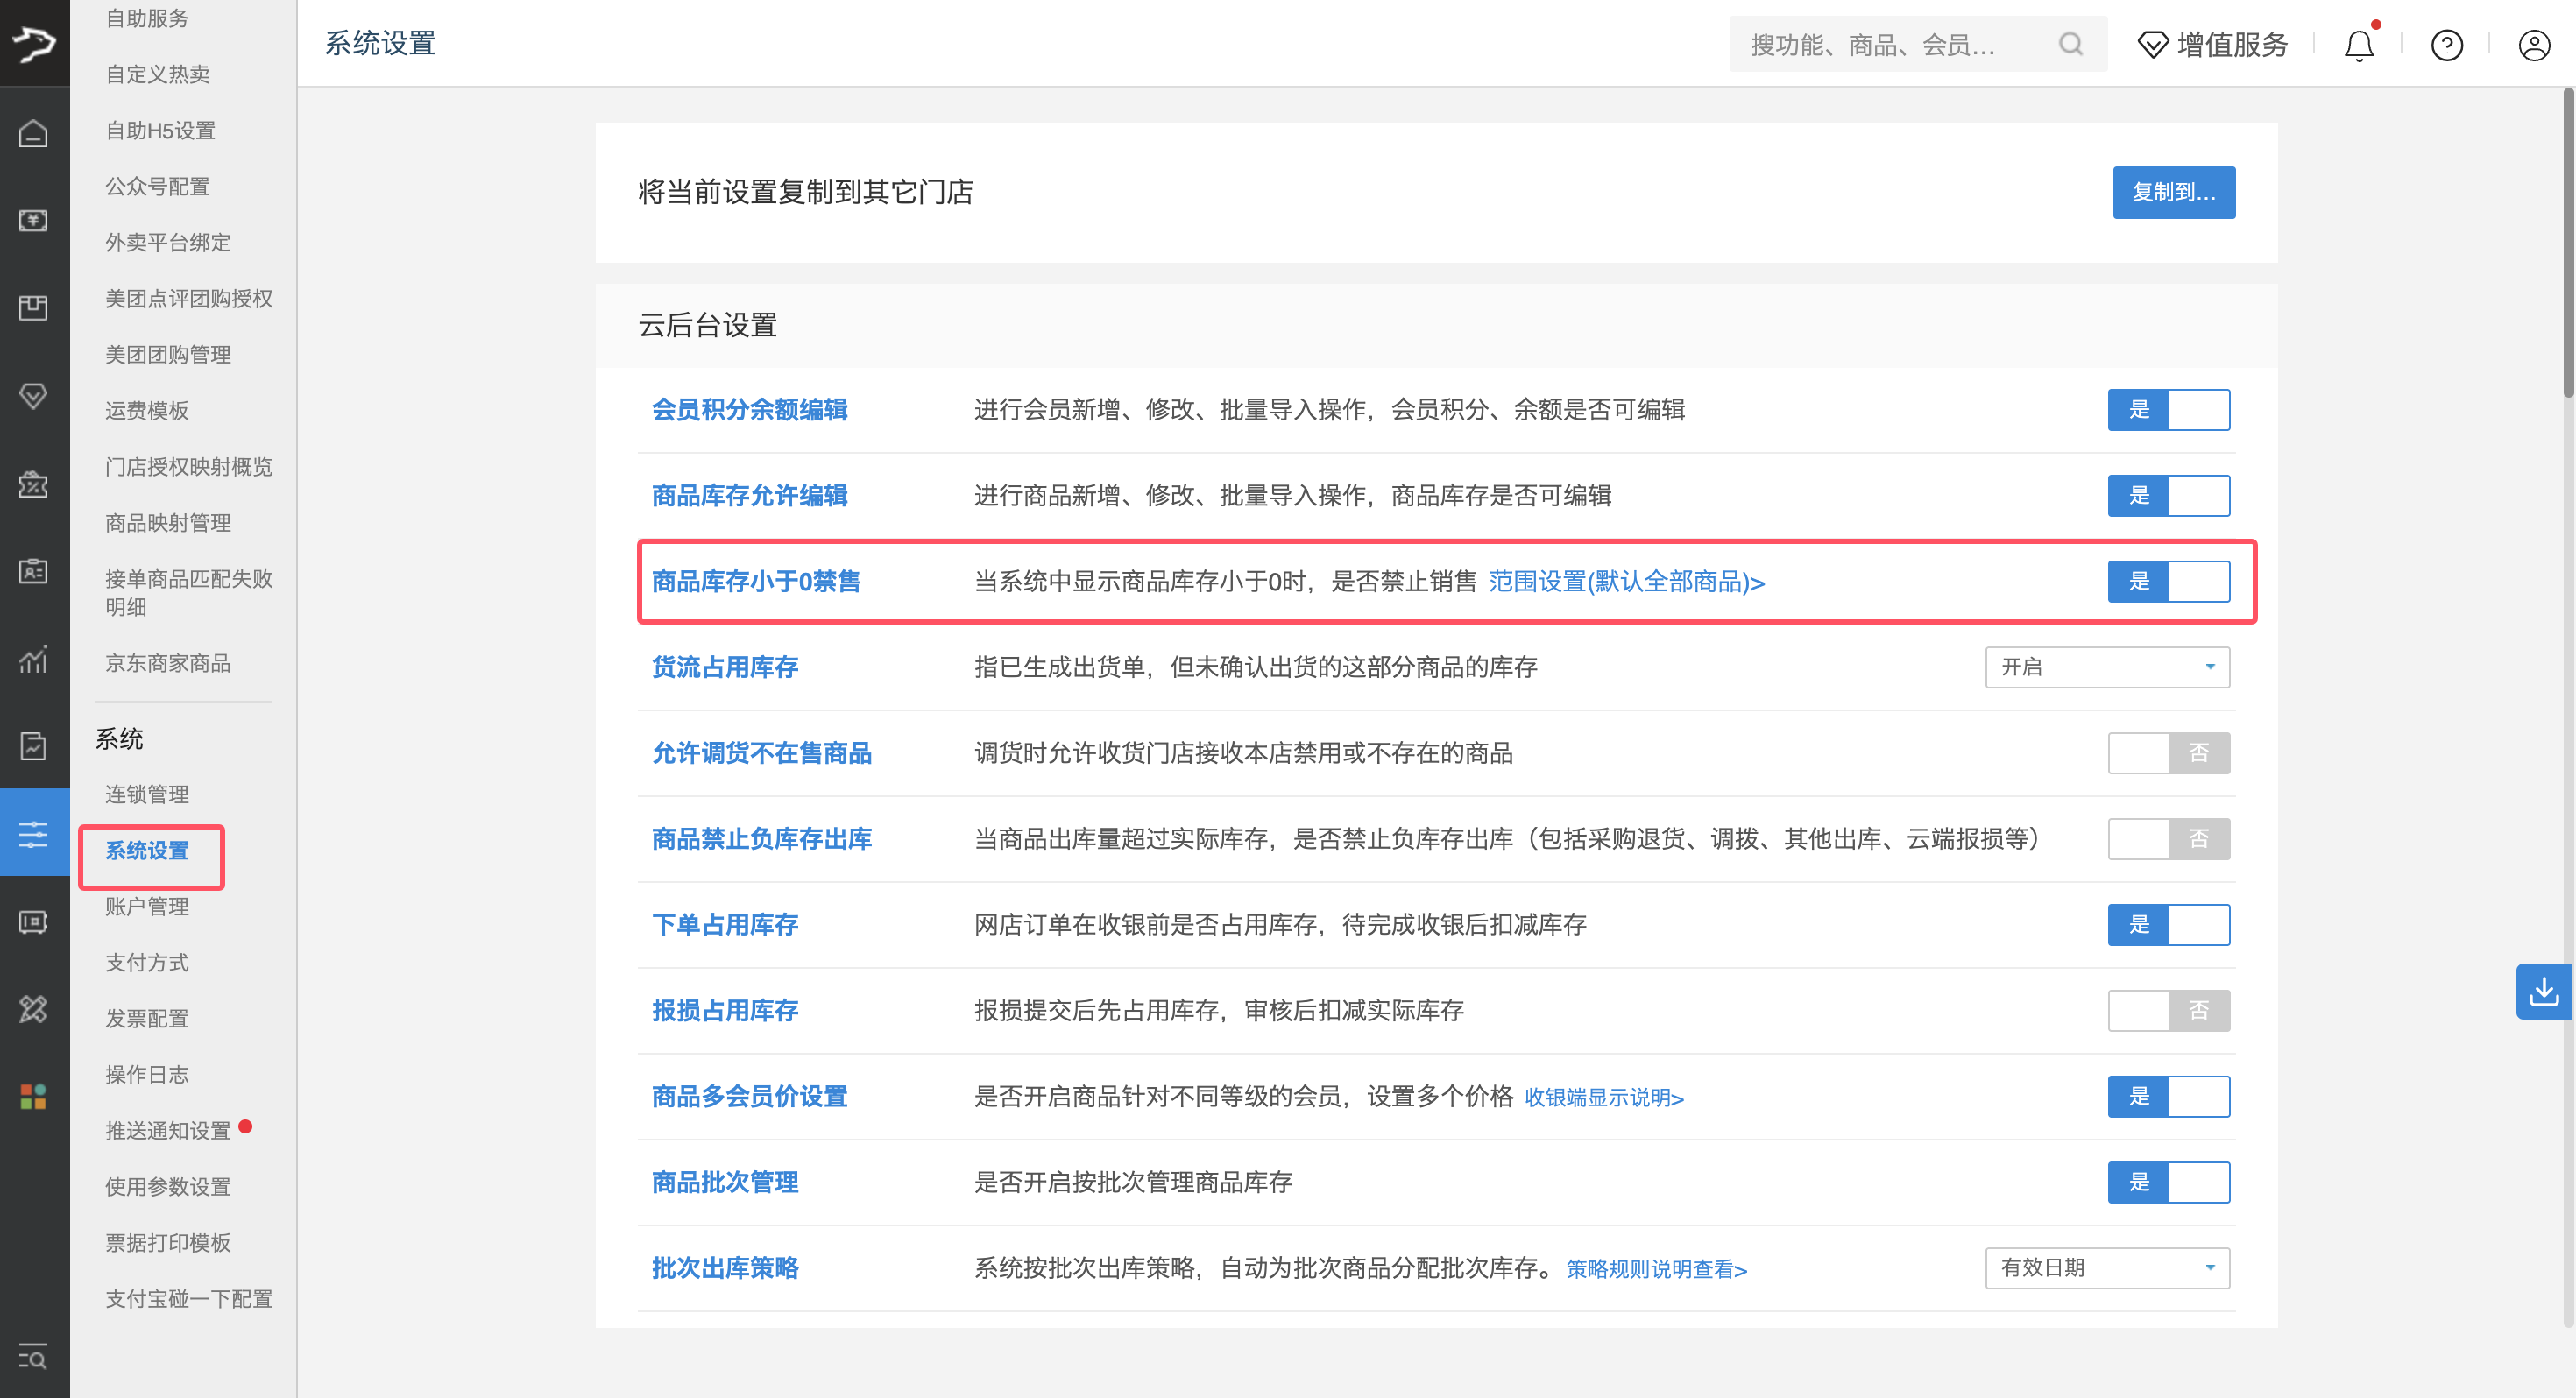Click 批次出库策略 setting title

pyautogui.click(x=725, y=1268)
